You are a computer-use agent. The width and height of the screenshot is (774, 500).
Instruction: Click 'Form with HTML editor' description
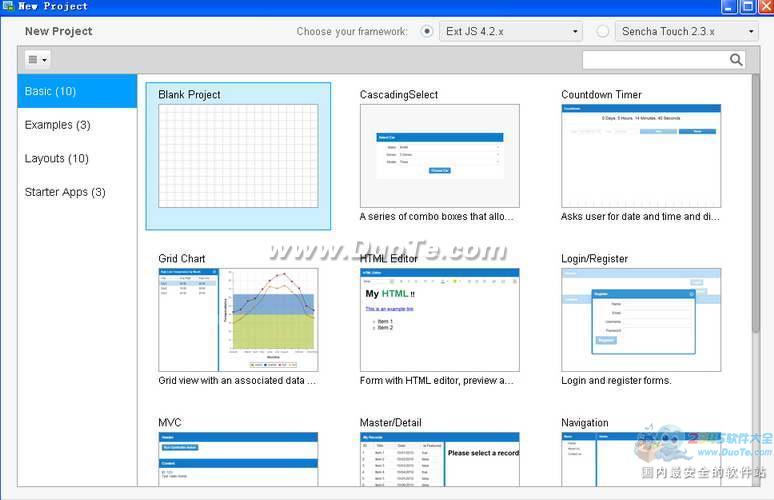point(436,381)
